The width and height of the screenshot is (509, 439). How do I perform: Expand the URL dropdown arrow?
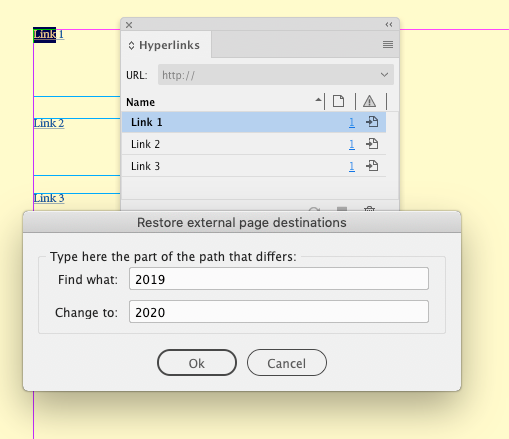point(384,75)
